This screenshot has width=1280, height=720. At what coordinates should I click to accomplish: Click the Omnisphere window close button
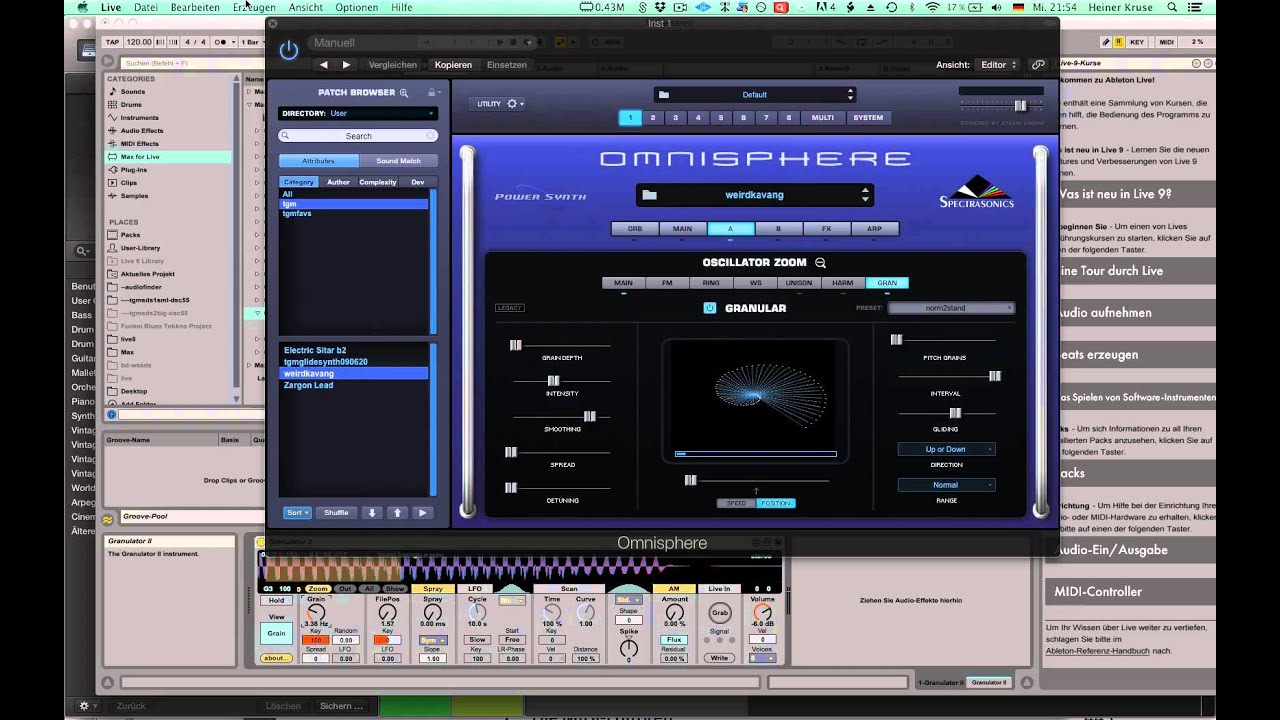pyautogui.click(x=273, y=23)
